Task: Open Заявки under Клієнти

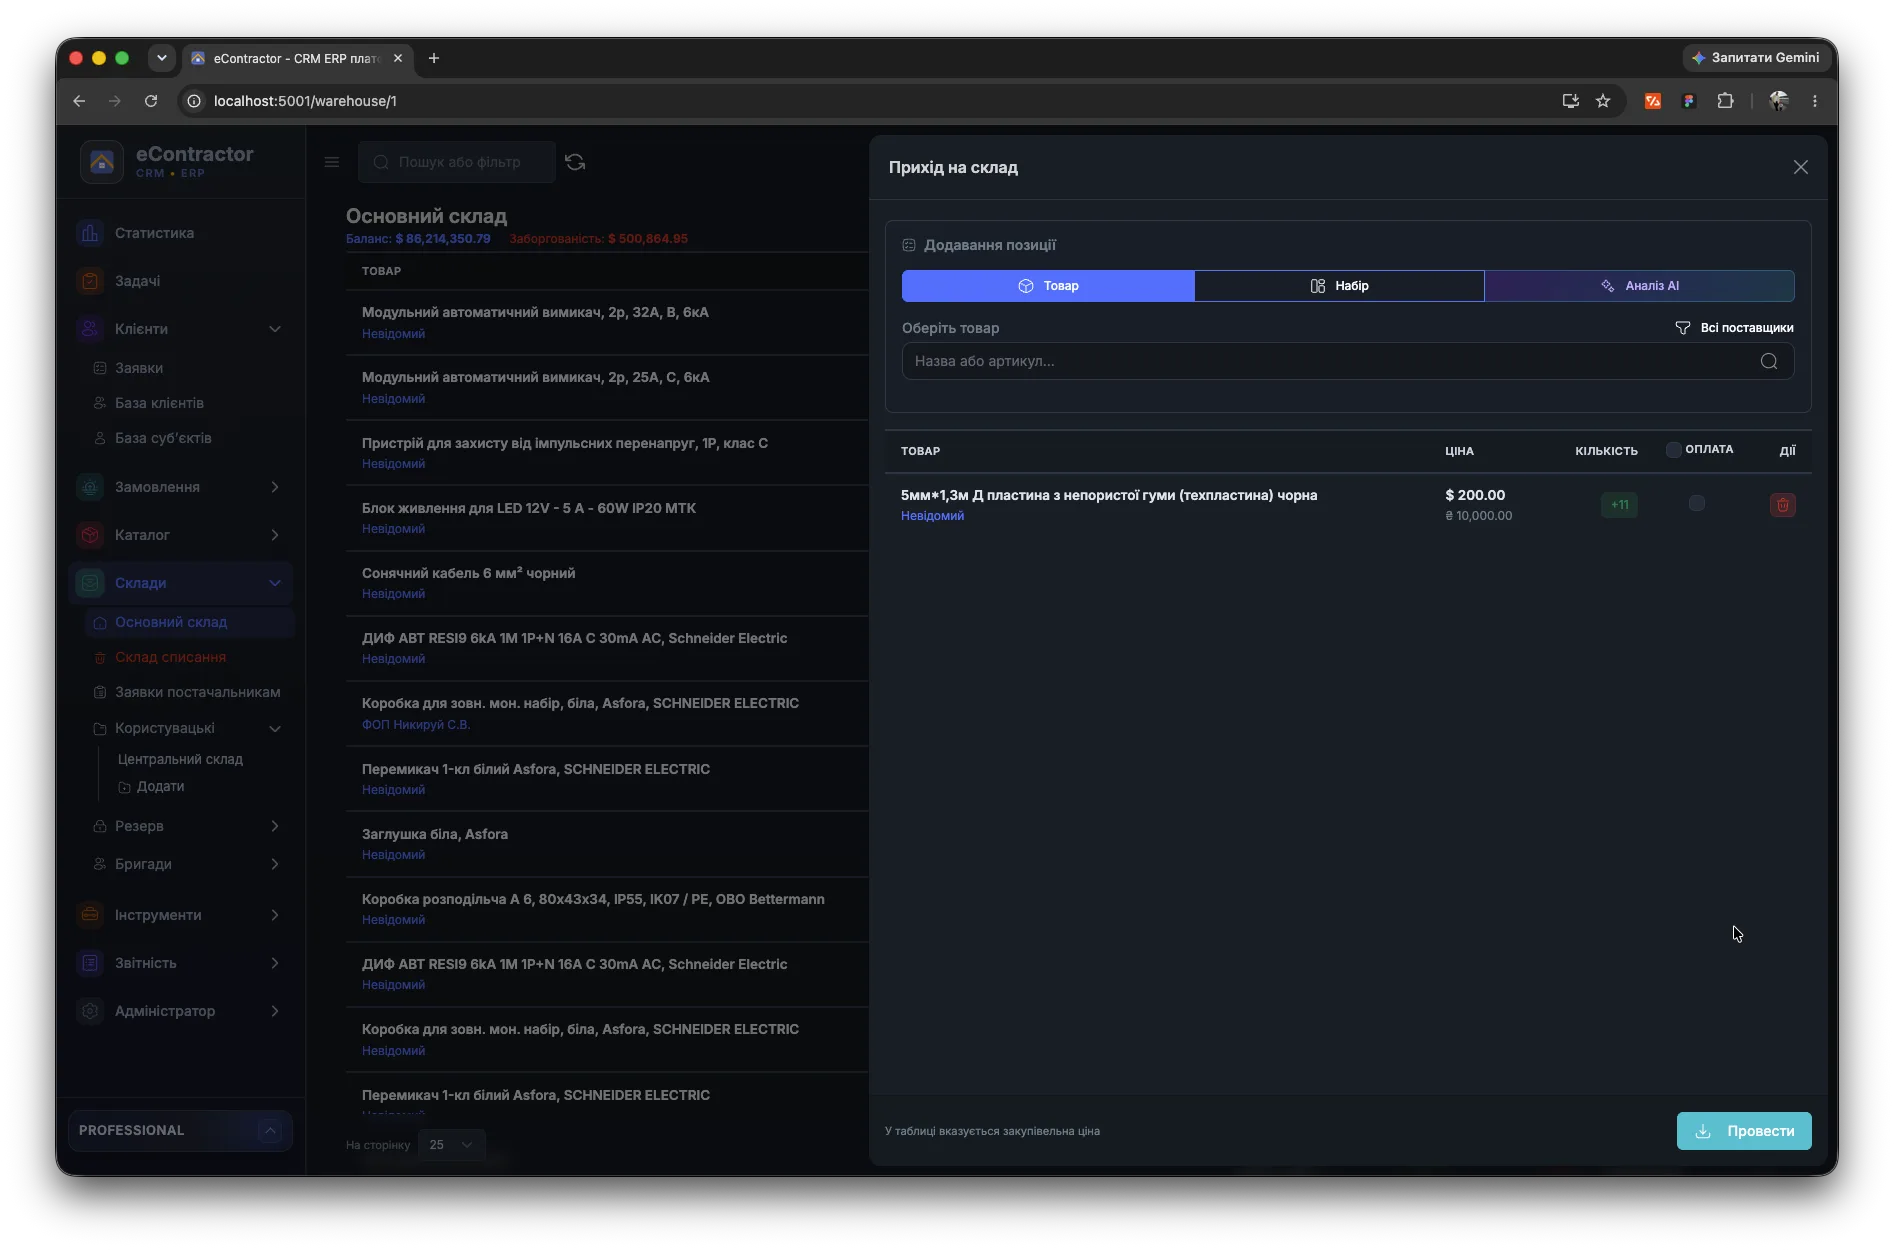Action: click(139, 368)
